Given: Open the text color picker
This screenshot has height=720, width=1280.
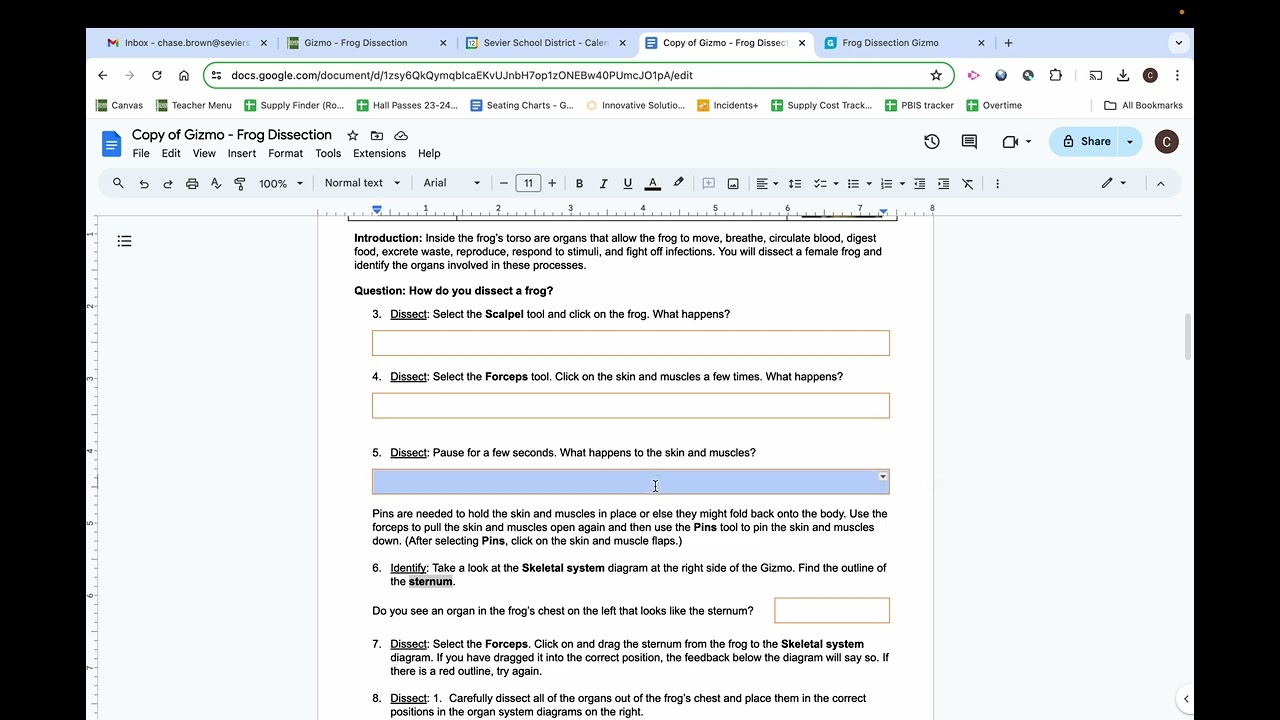Looking at the screenshot, I should [653, 183].
